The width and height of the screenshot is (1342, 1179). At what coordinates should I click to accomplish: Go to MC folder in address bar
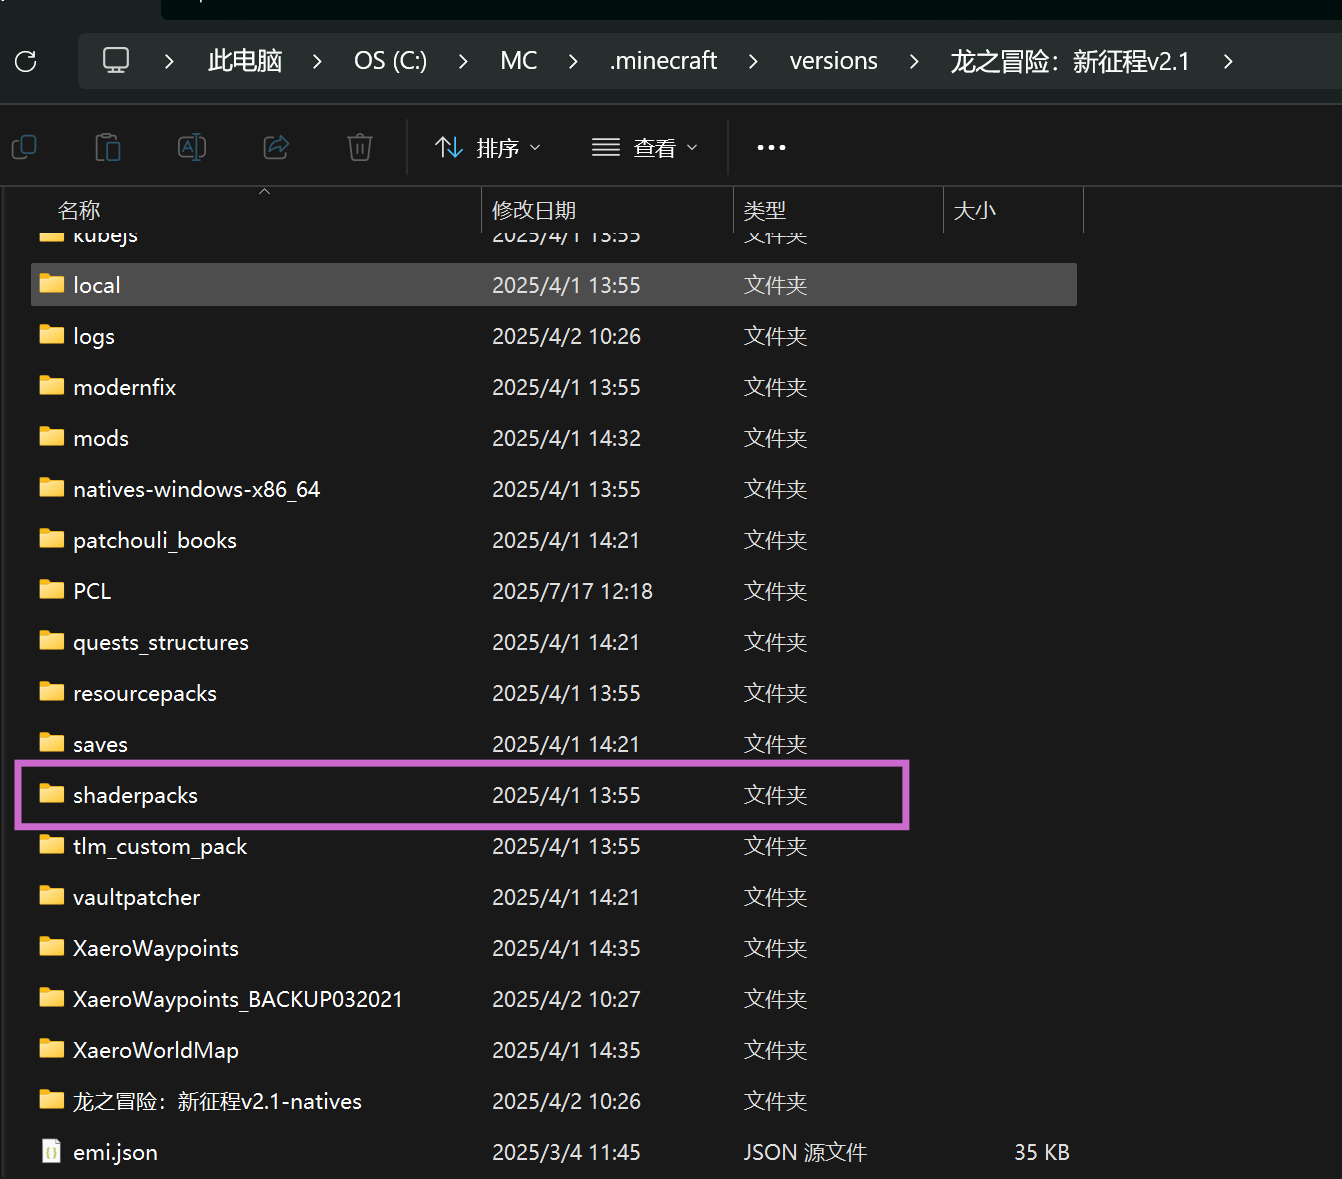pos(519,61)
